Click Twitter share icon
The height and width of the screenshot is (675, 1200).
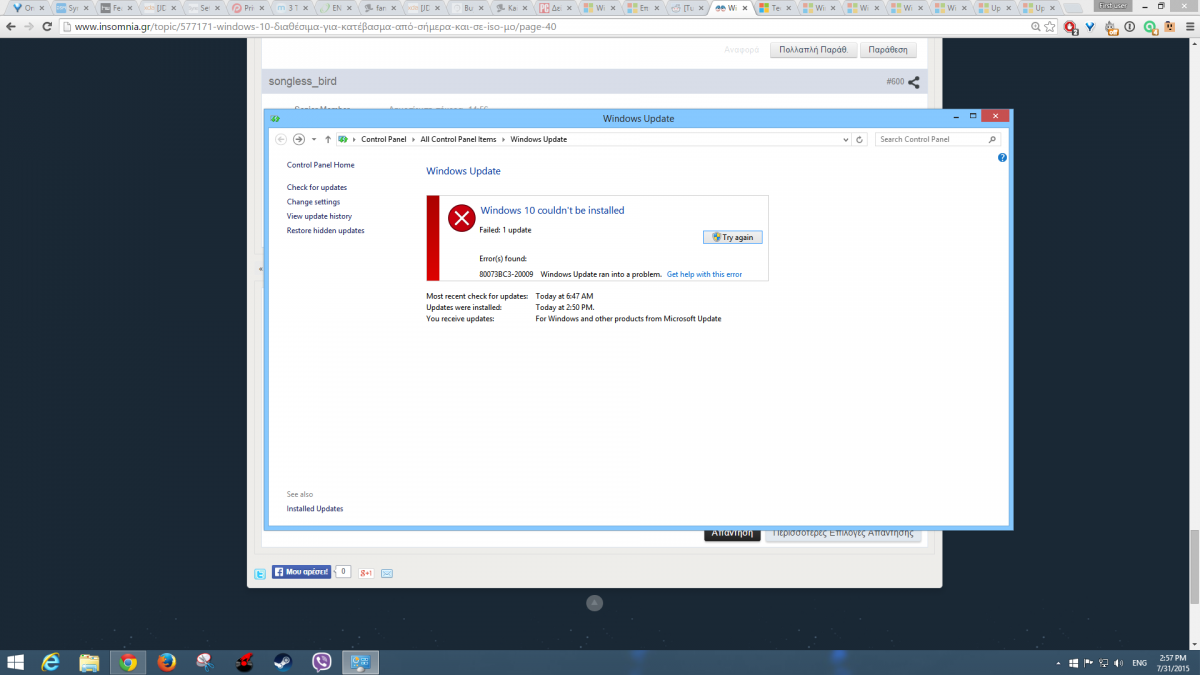pyautogui.click(x=259, y=574)
